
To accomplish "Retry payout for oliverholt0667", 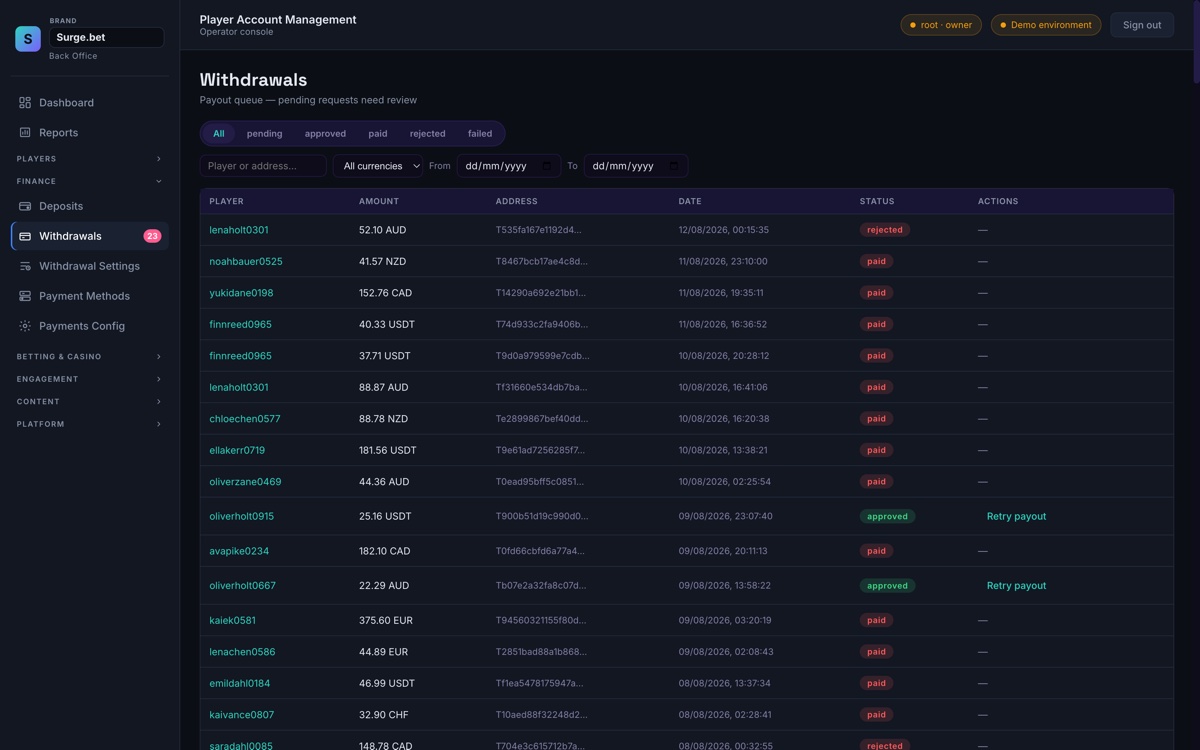I will 1016,586.
